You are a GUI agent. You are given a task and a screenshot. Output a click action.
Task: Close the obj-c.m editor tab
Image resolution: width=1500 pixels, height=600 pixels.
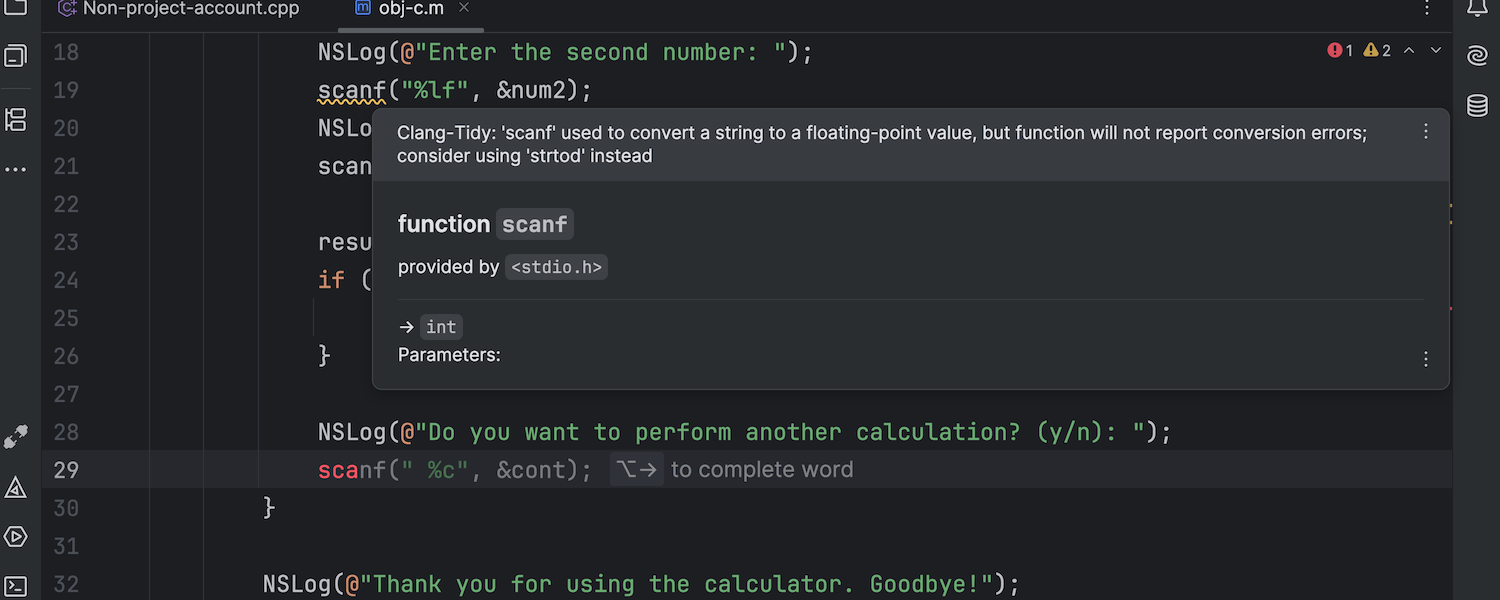click(x=464, y=8)
